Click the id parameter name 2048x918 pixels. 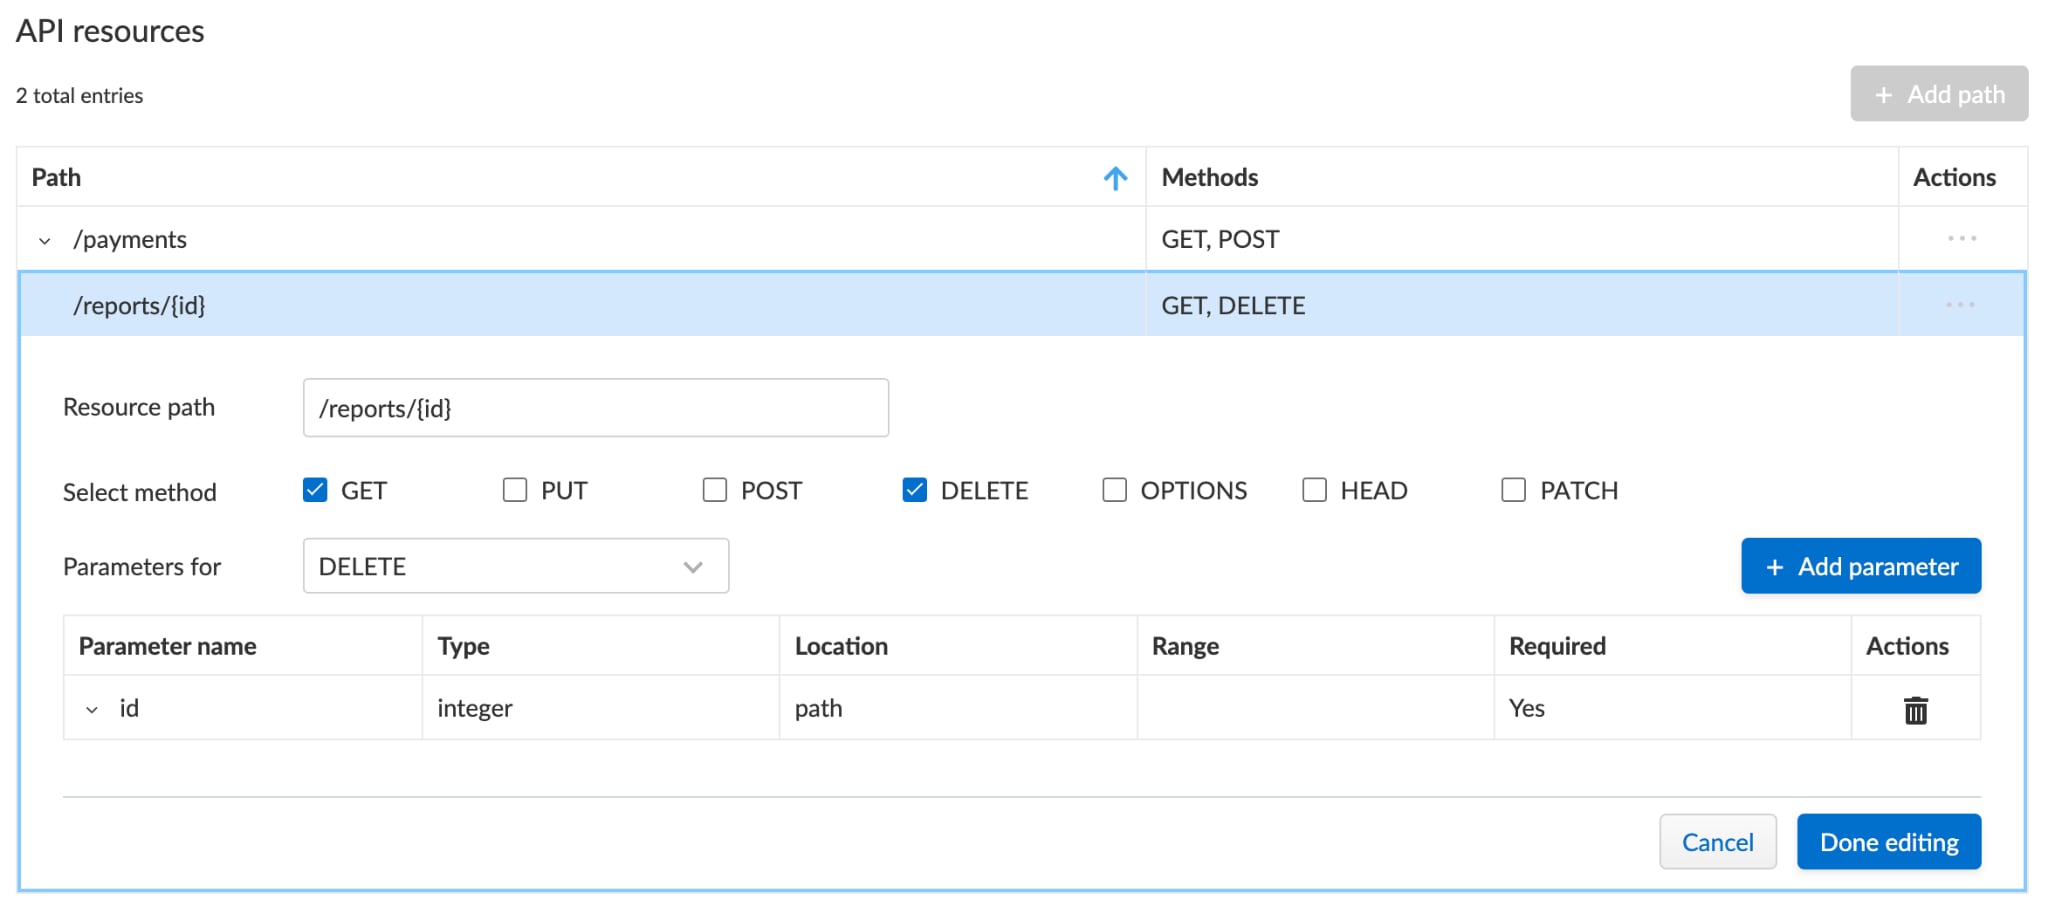(x=129, y=708)
